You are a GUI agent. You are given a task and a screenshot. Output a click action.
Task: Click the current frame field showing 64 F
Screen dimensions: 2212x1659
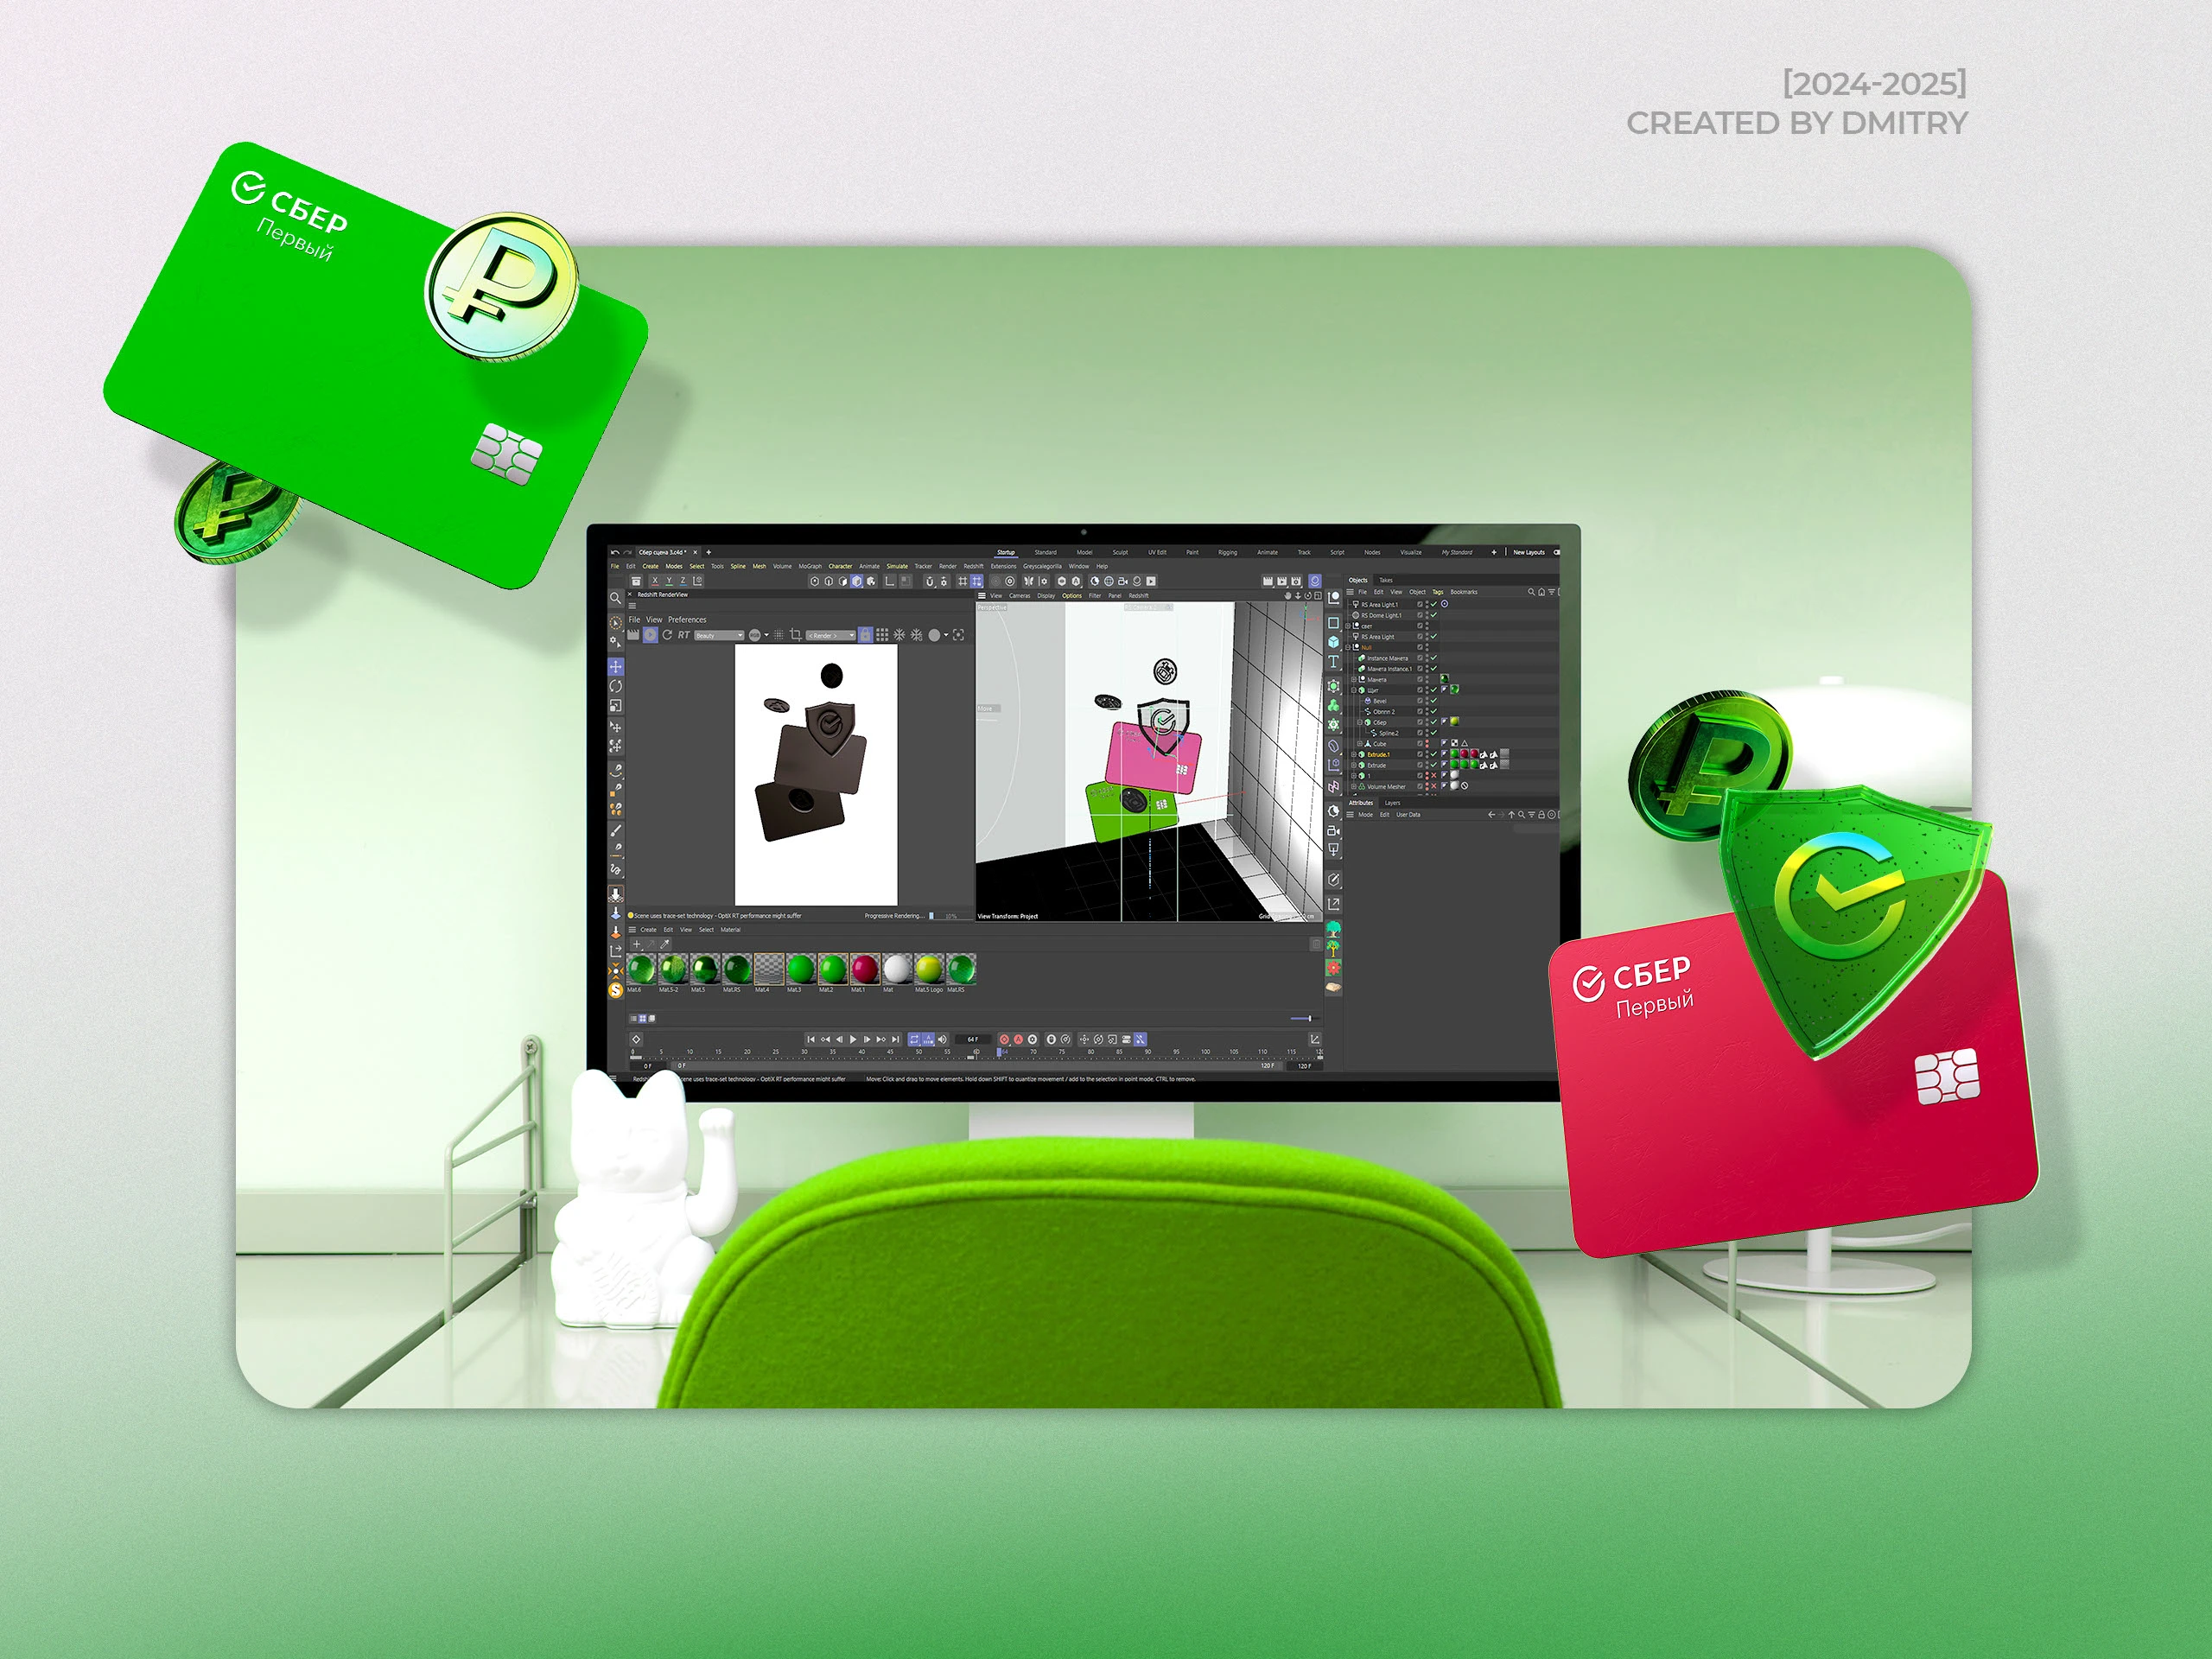coord(973,1039)
